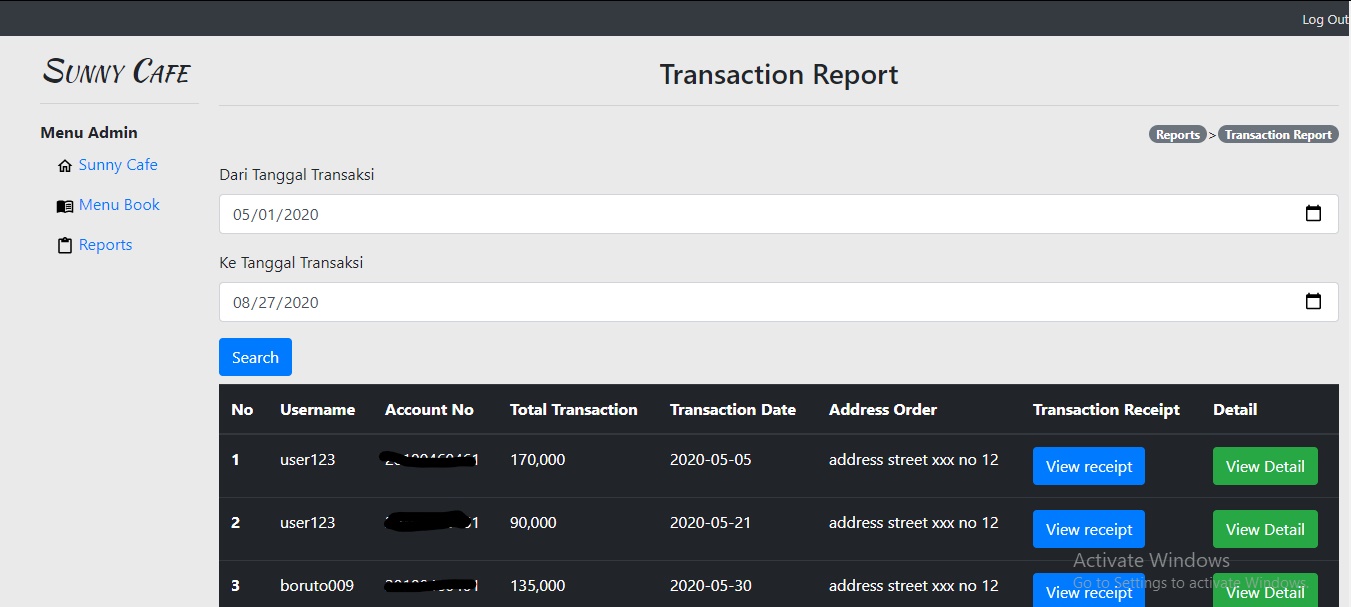
Task: Go to the Menu Book page
Action: [119, 205]
